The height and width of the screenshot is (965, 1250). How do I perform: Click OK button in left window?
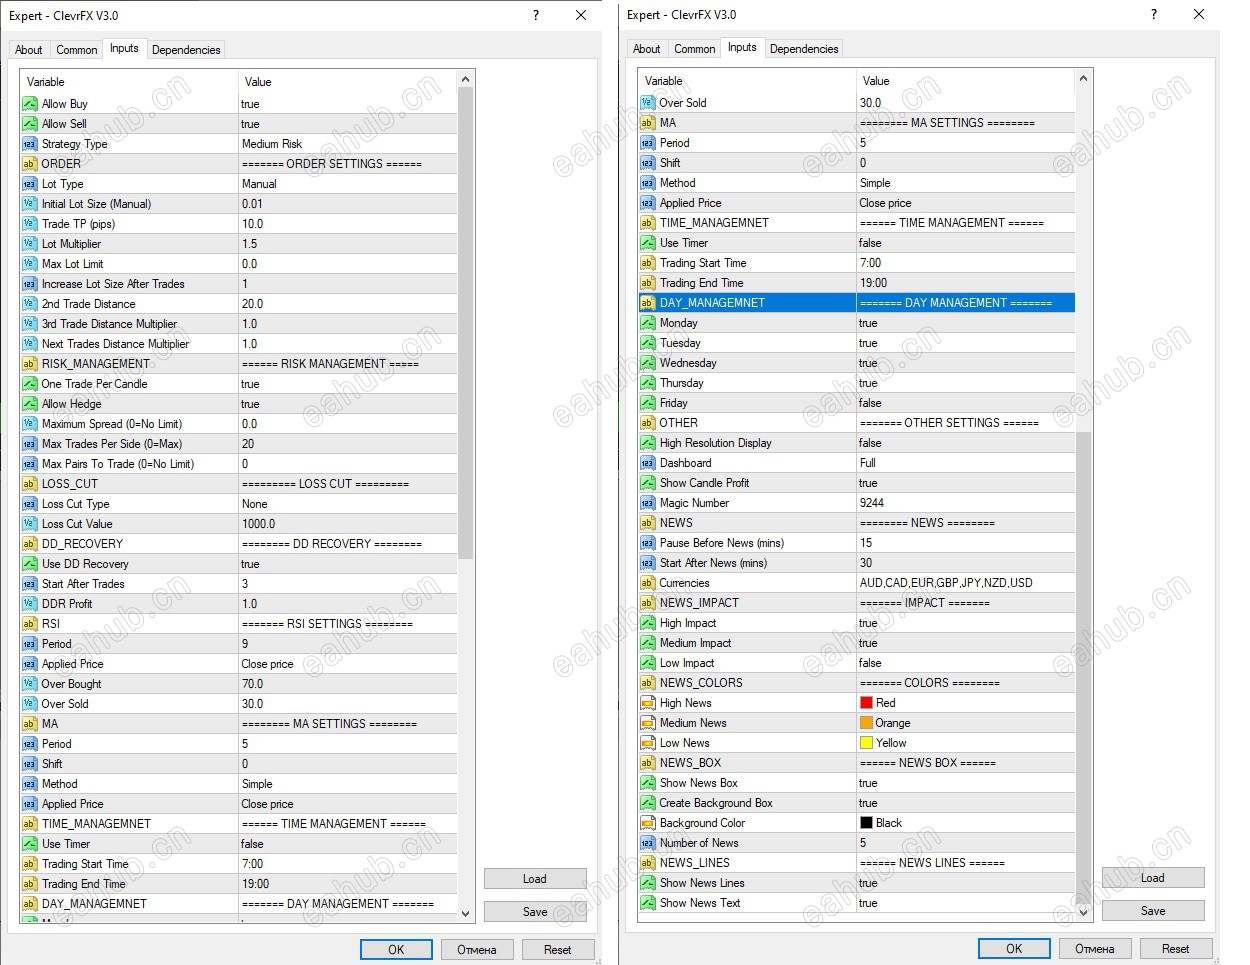(x=396, y=950)
